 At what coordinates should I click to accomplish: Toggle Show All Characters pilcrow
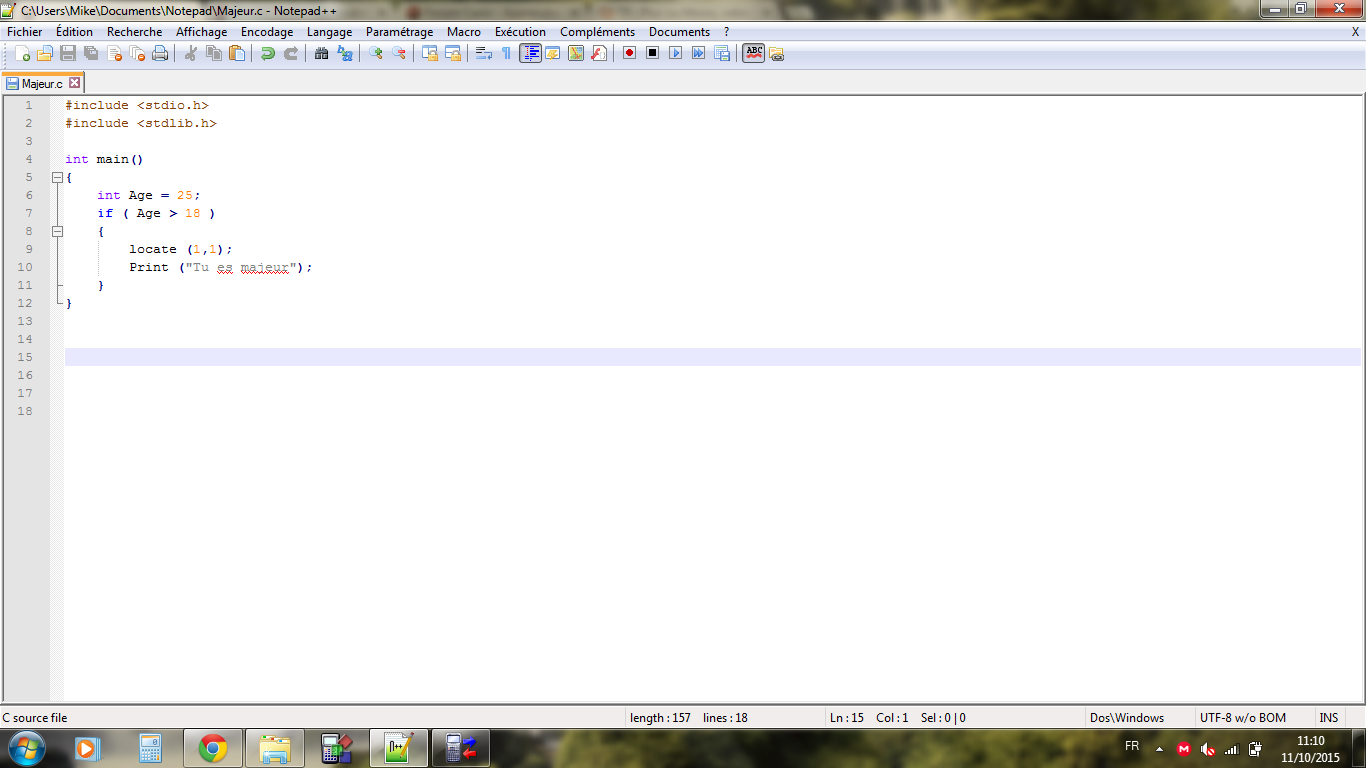(x=506, y=53)
